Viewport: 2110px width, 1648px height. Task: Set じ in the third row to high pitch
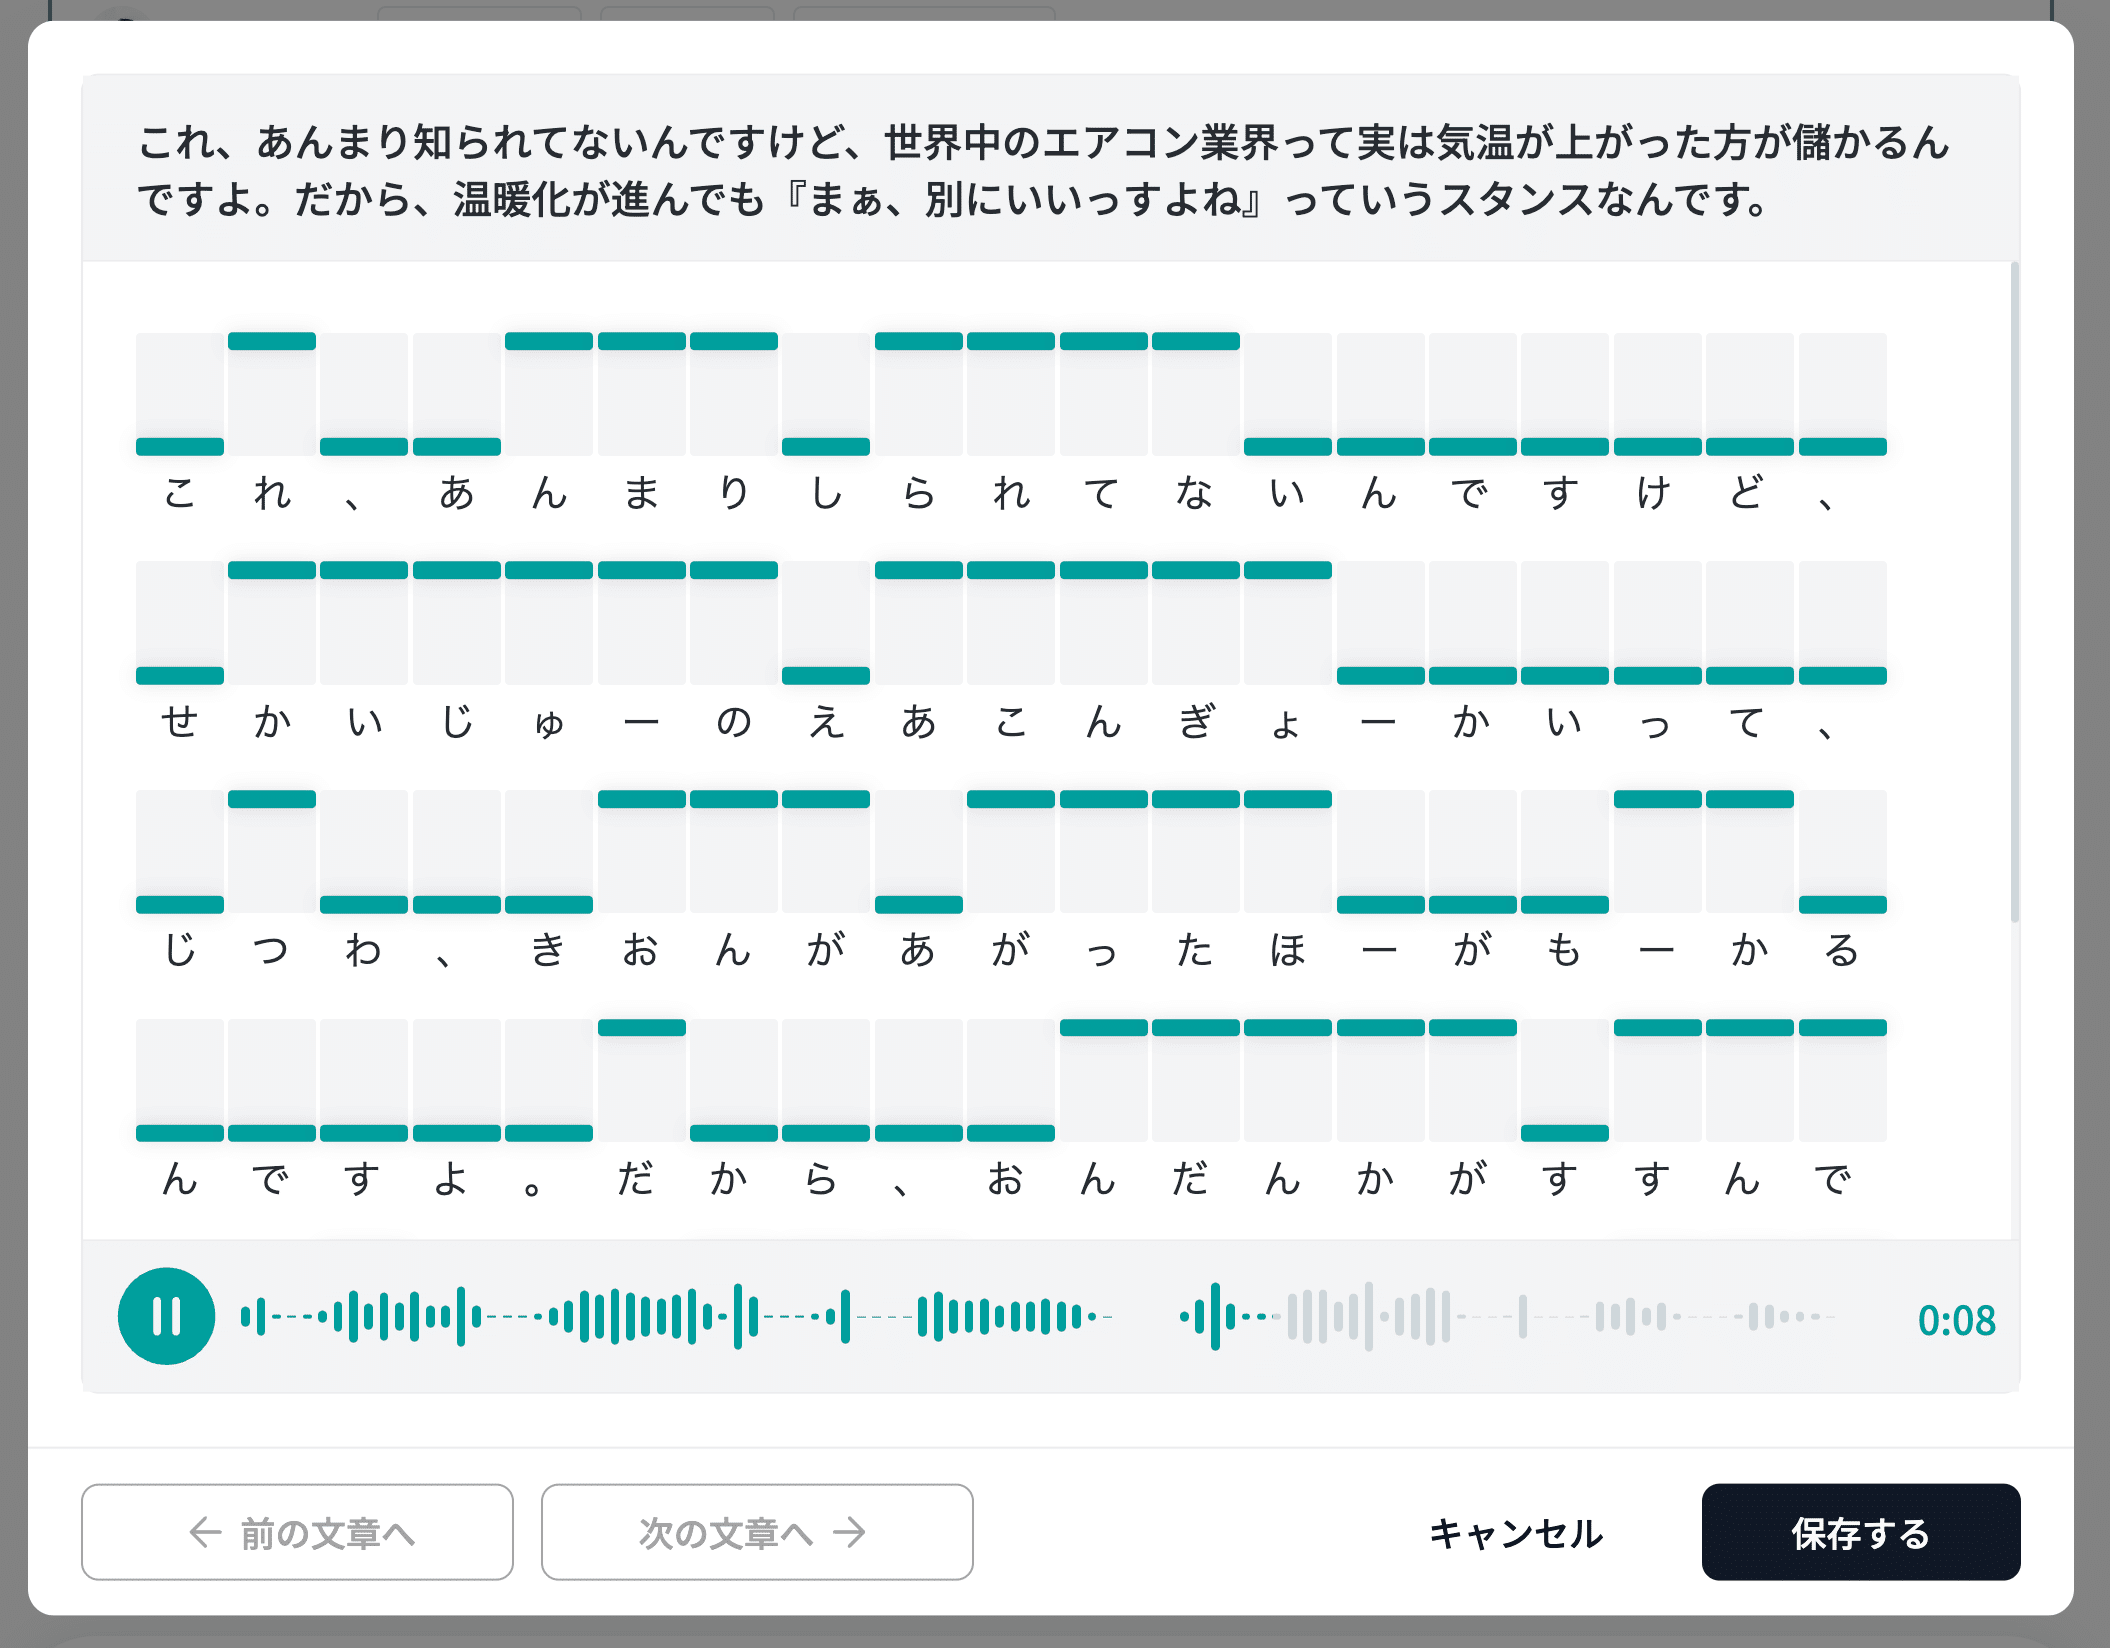(180, 800)
